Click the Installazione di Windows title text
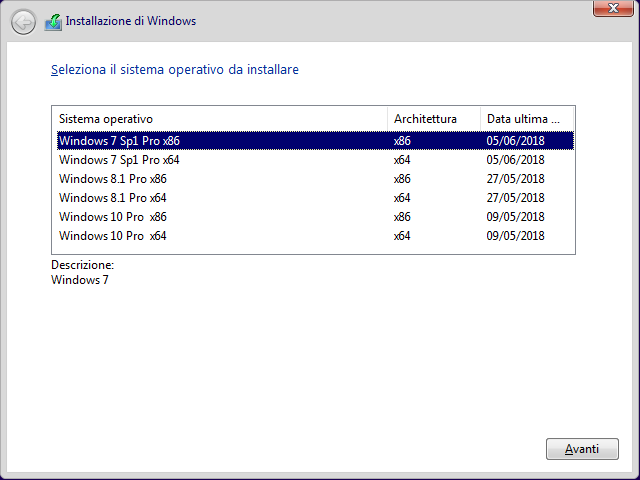This screenshot has height=480, width=640. pos(131,21)
